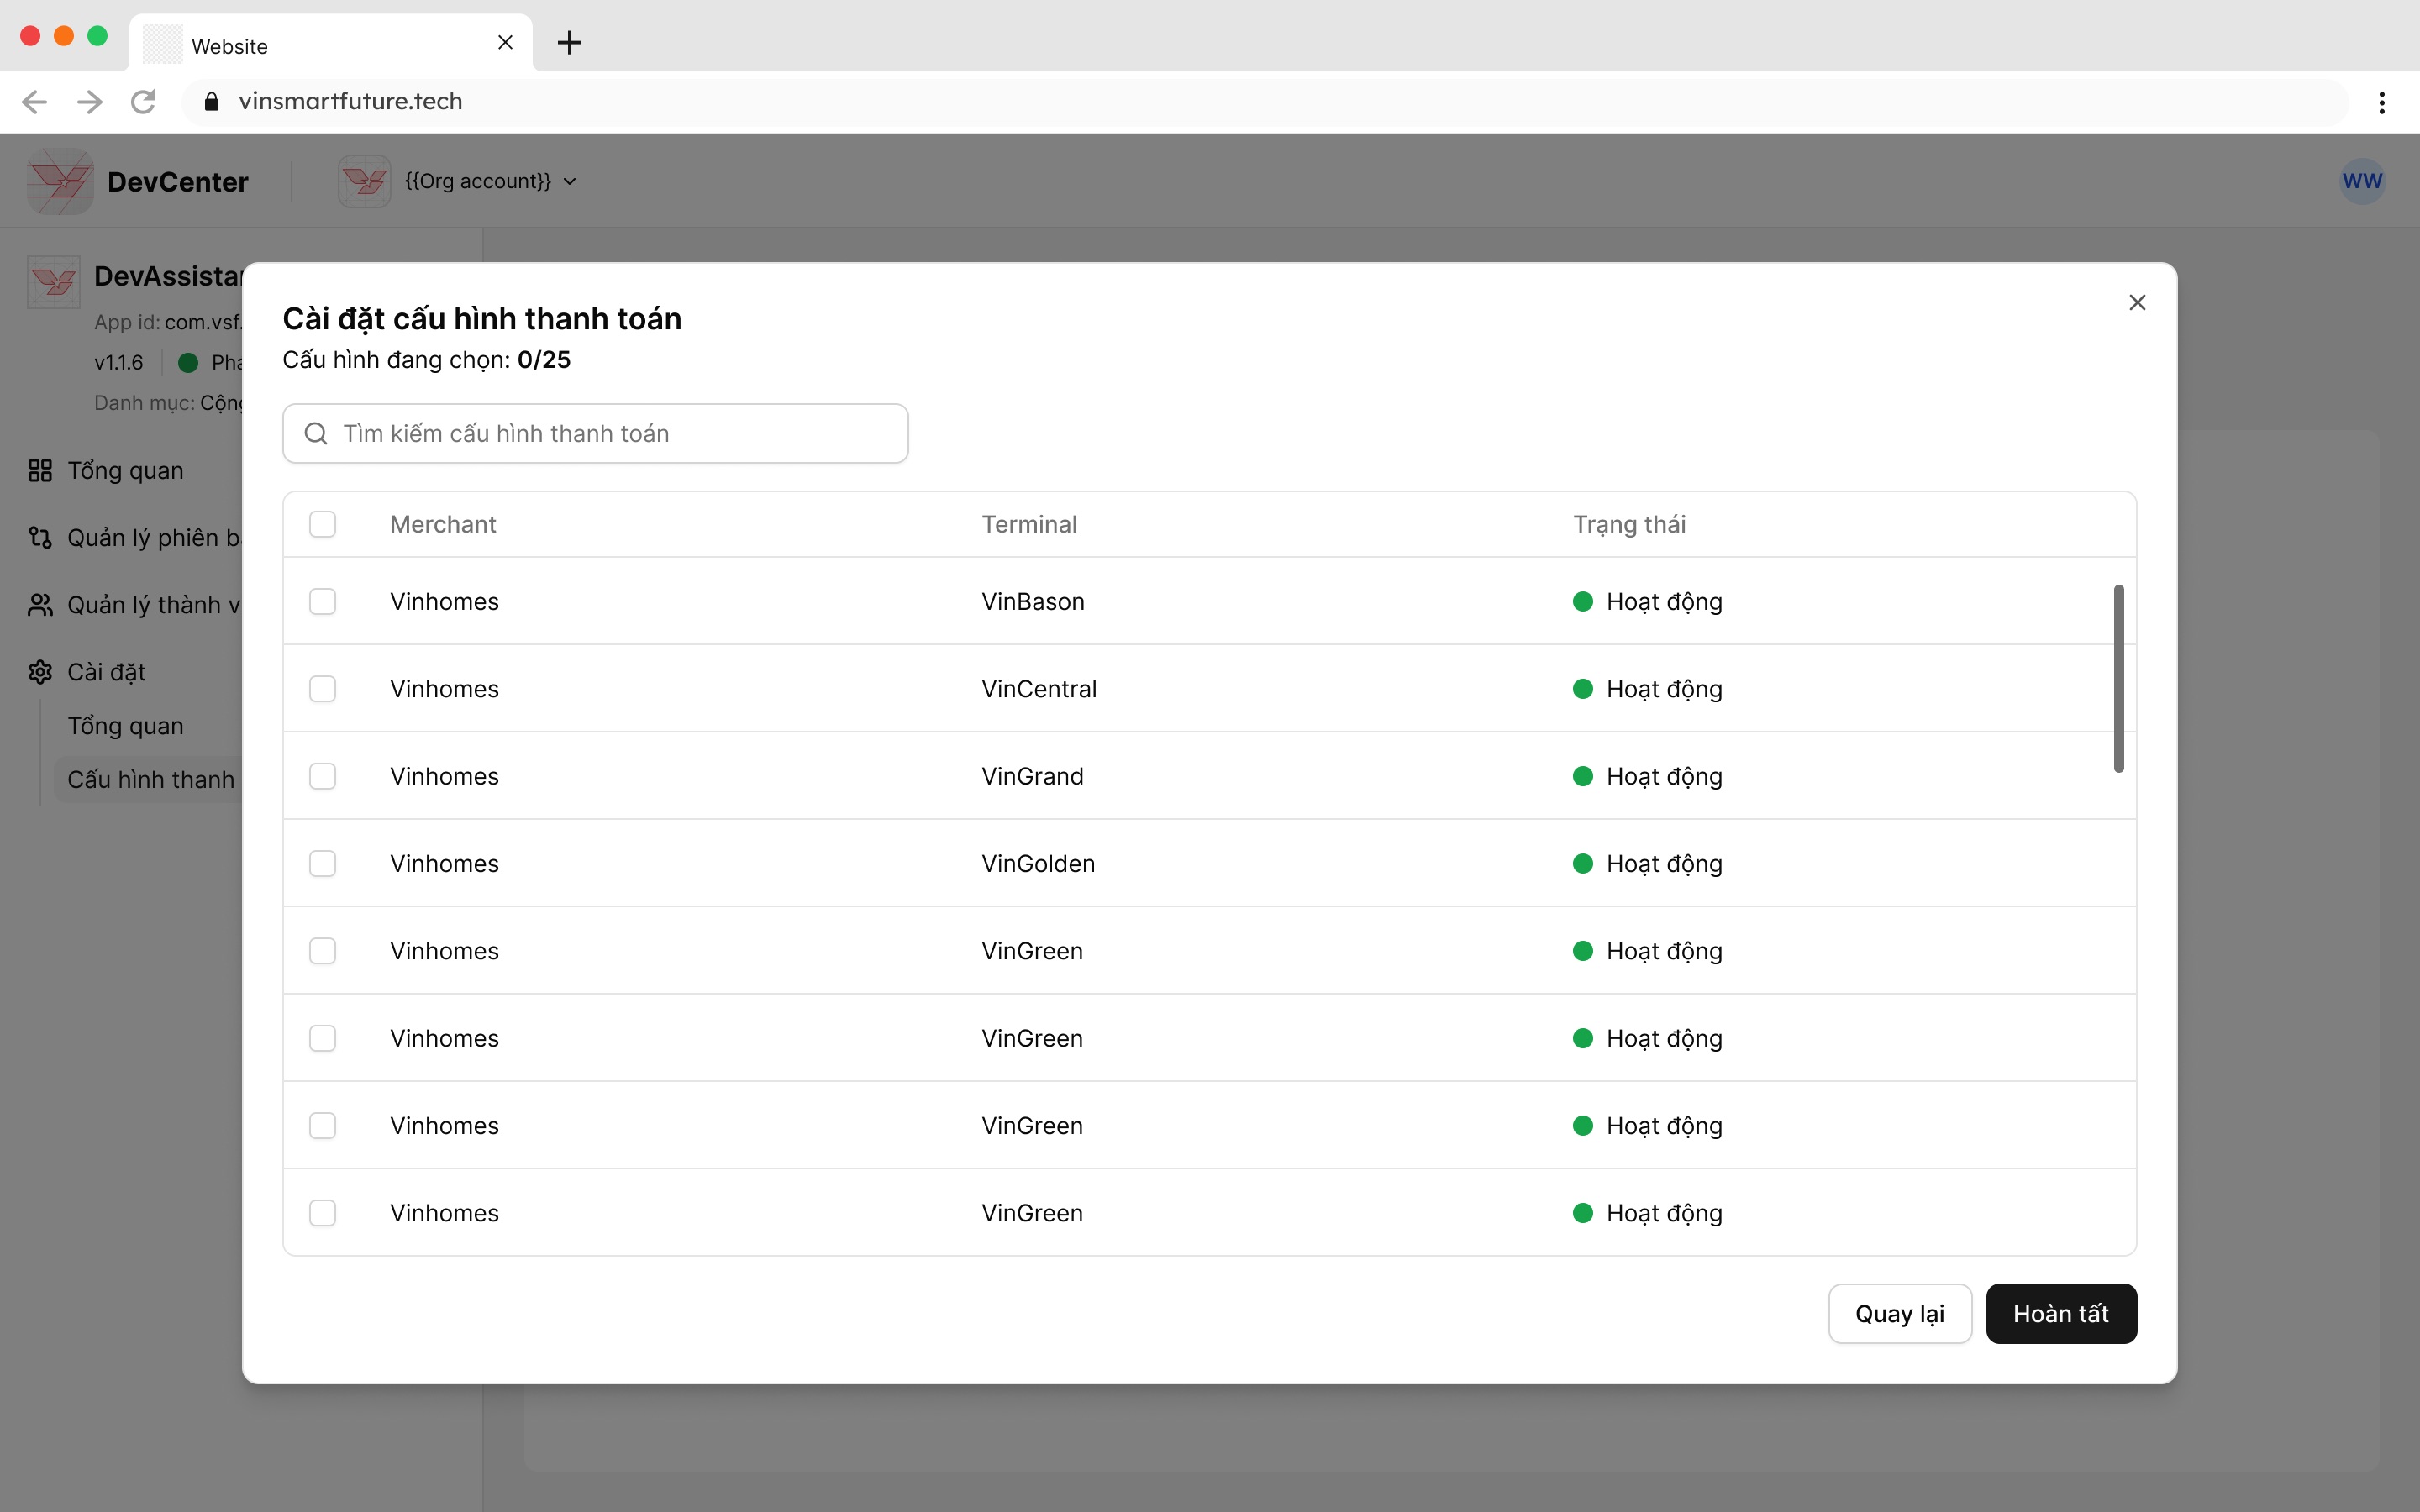The image size is (2420, 1512).
Task: Click Vinhomes in the VinGrand row
Action: [444, 776]
